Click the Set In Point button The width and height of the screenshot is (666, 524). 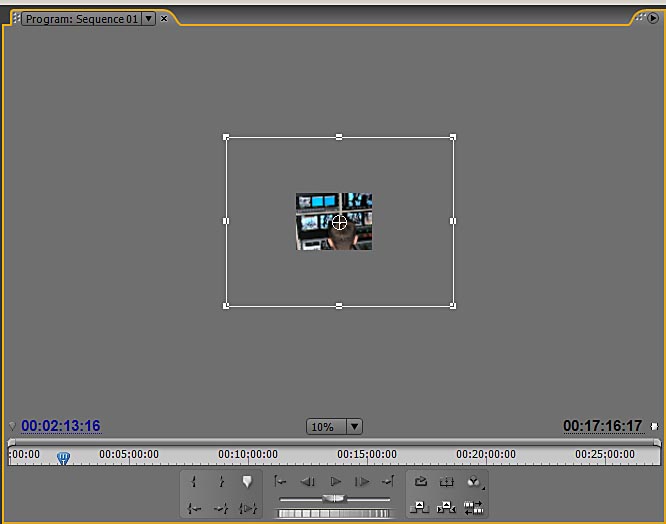(x=194, y=482)
